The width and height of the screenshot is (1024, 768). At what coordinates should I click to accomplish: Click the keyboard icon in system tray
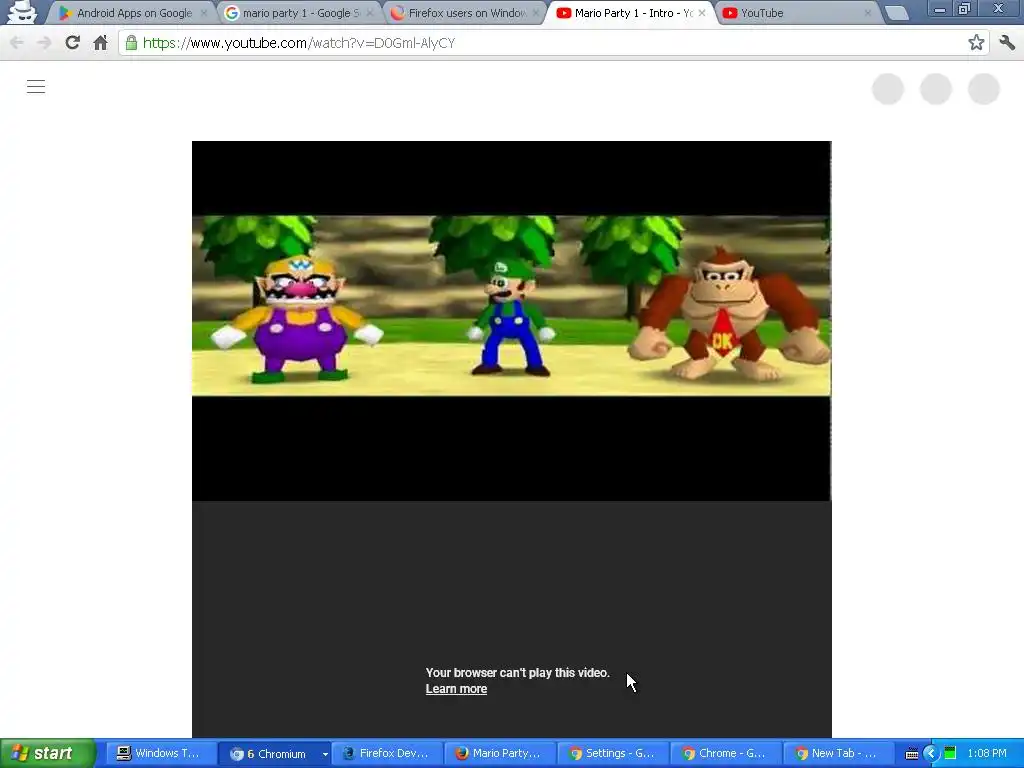point(912,754)
